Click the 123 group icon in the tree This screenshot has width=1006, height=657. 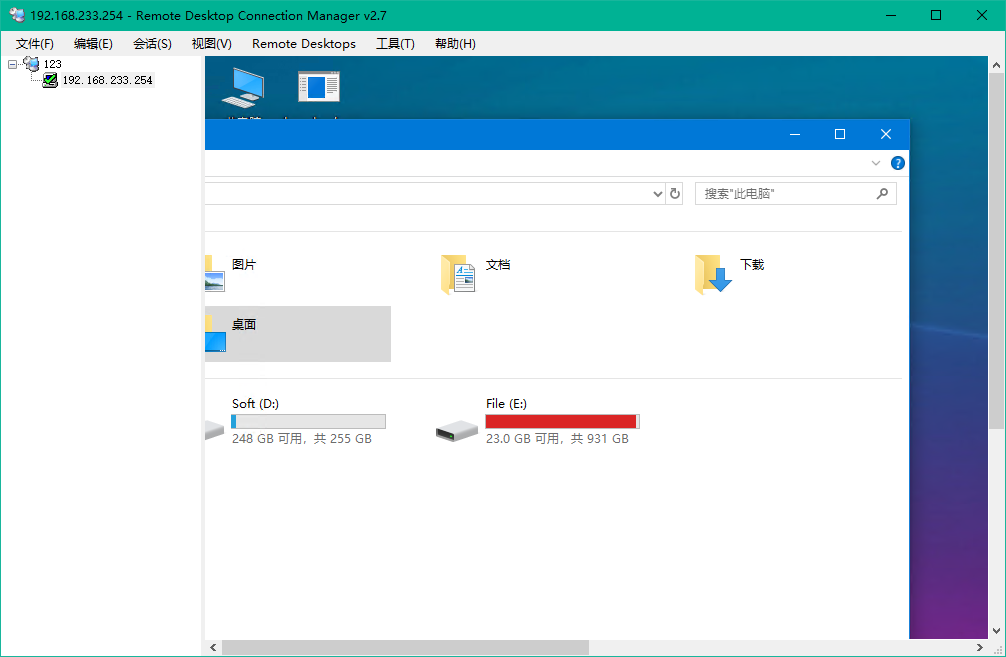click(x=31, y=63)
